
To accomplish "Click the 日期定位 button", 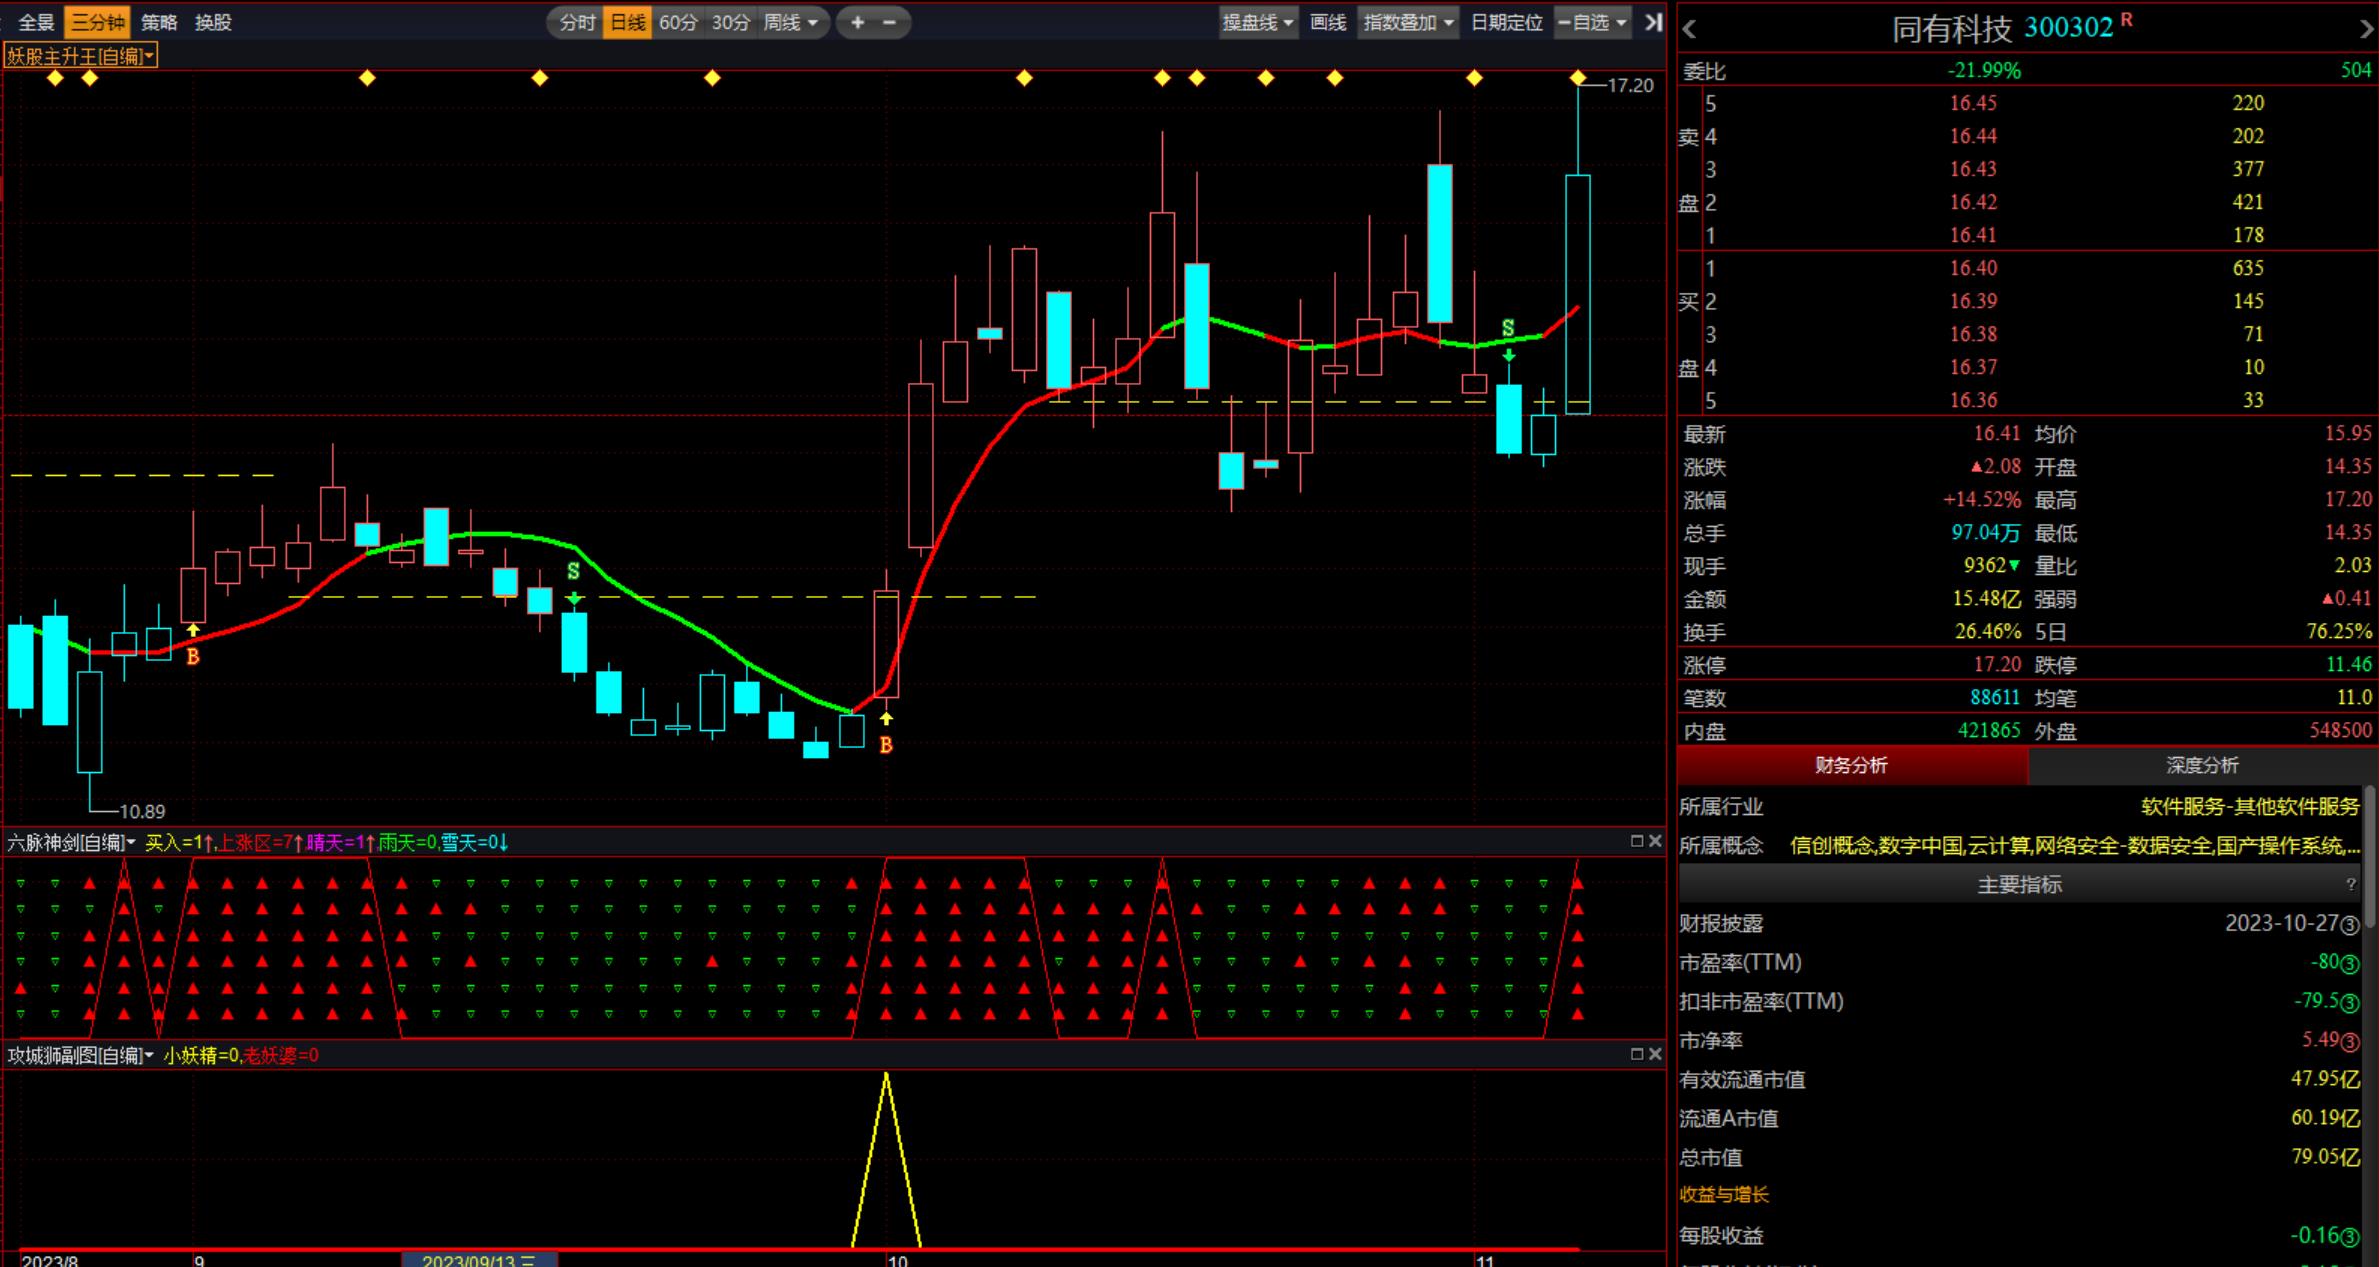I will (1506, 22).
